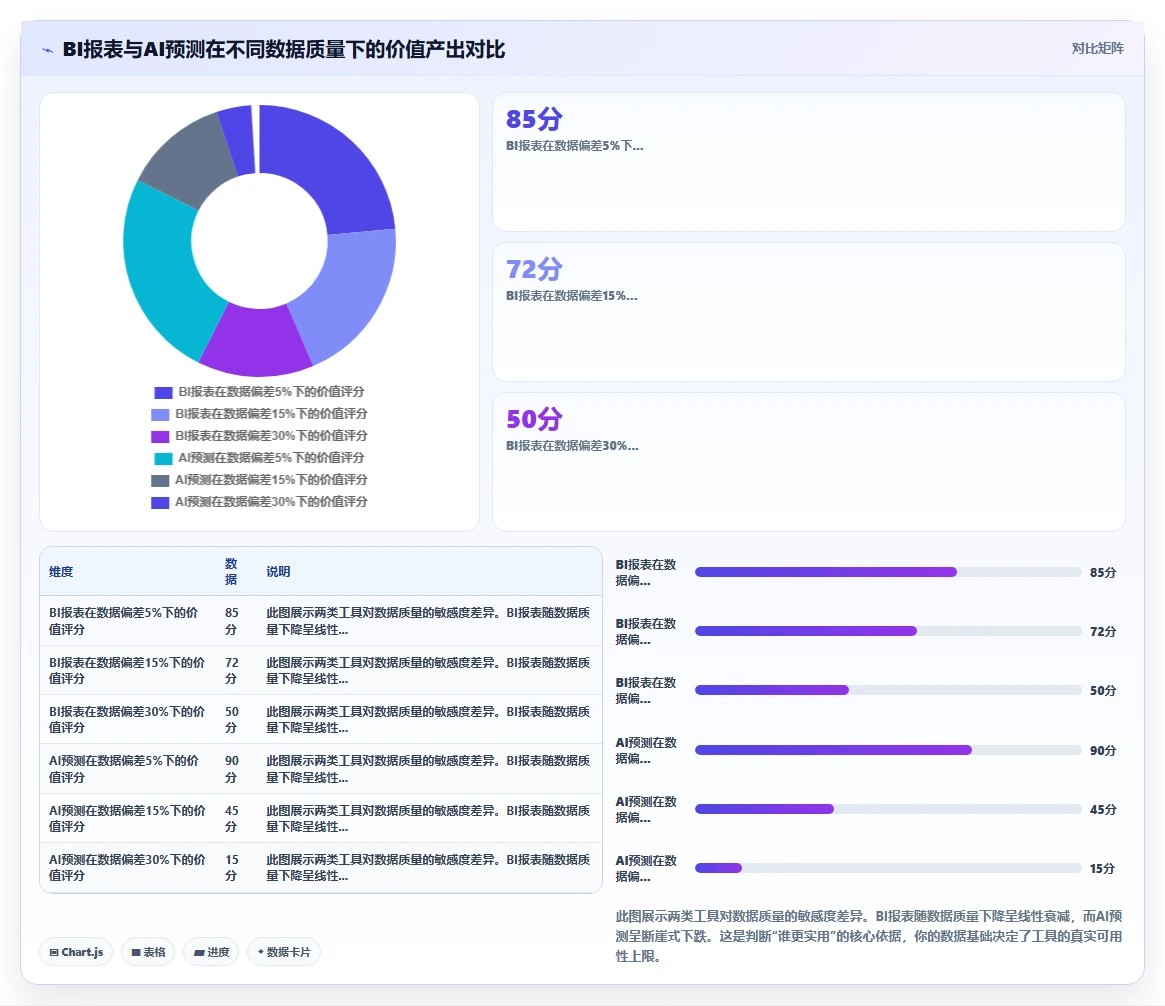Select the table row BI报表在数据偏差15%下的价值评分
This screenshot has width=1165, height=1006.
[x=321, y=670]
